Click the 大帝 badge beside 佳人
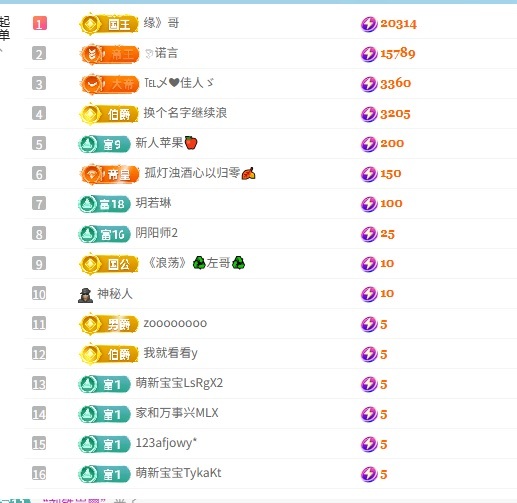 pos(110,84)
